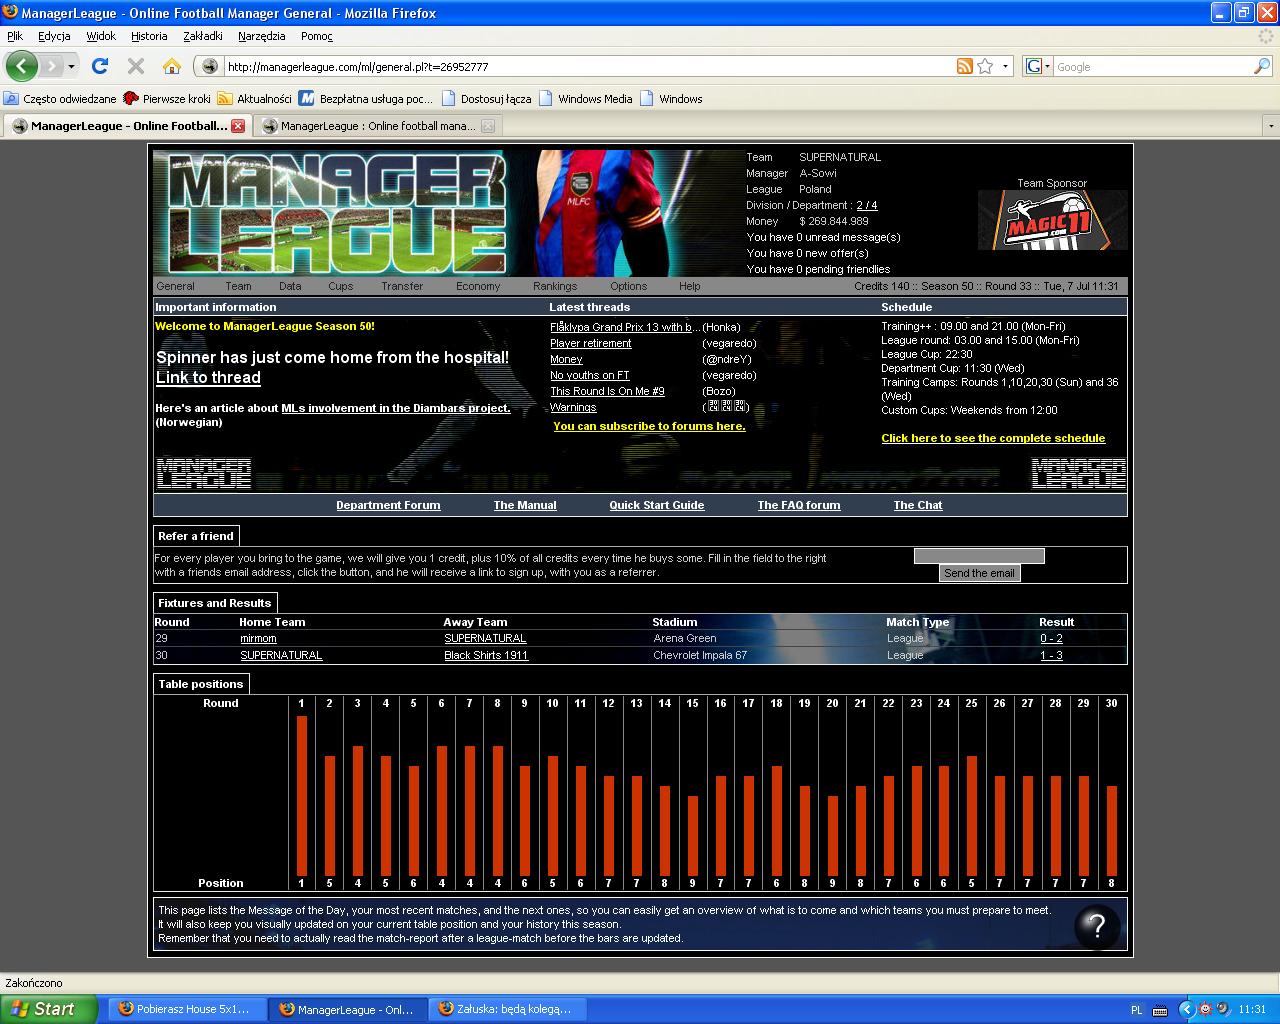The image size is (1280, 1024).
Task: Open the Economy site menu
Action: tap(478, 286)
